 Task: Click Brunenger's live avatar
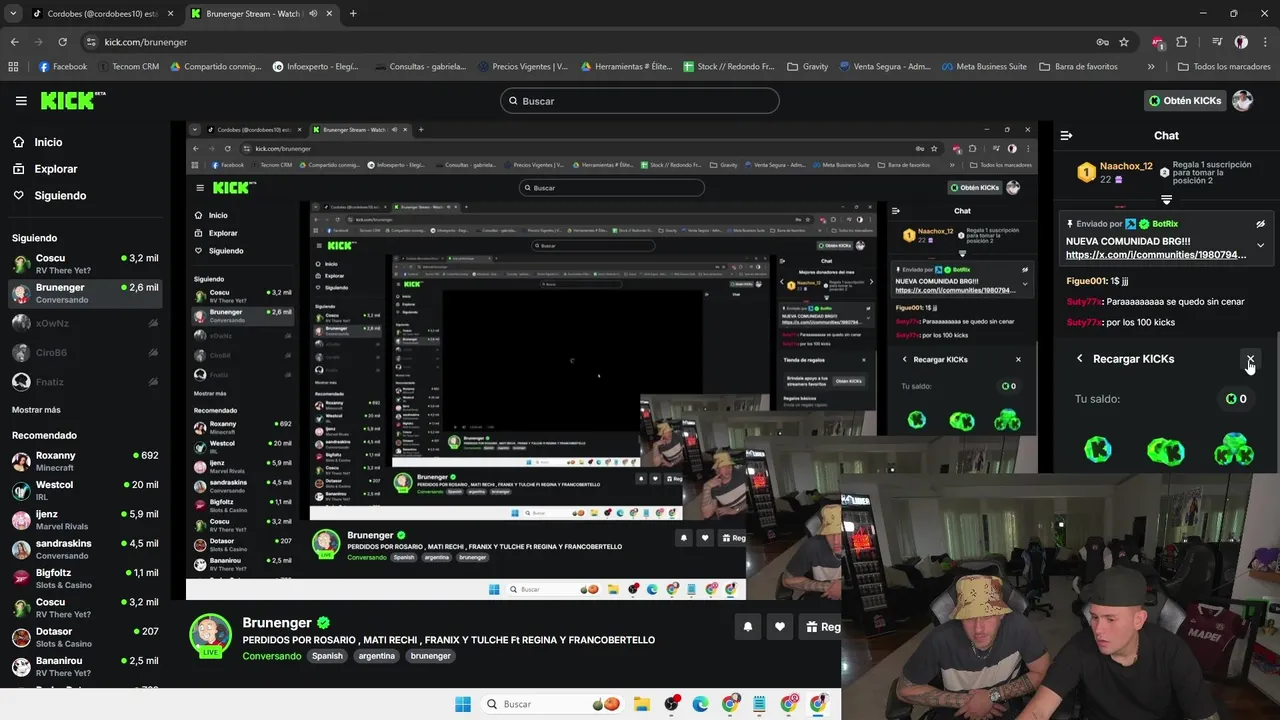(211, 636)
